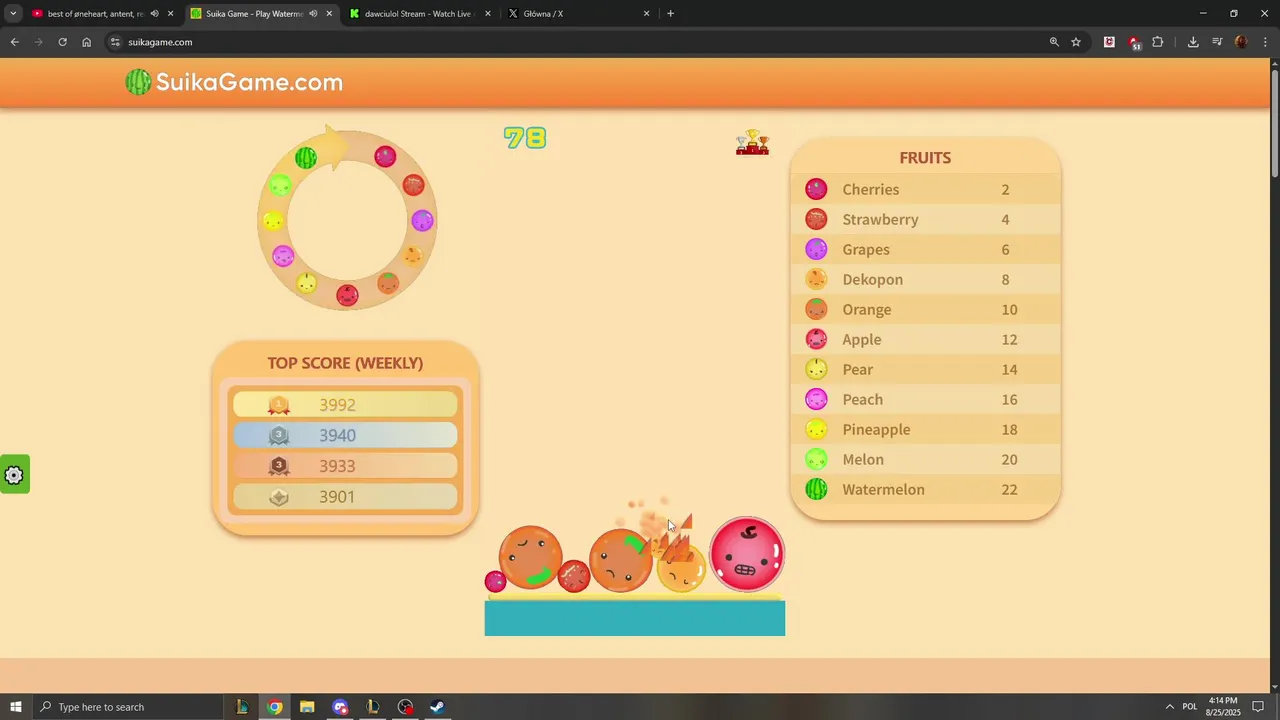Image resolution: width=1280 pixels, height=720 pixels.
Task: Click the Cherries icon in the Fruits list
Action: pyautogui.click(x=816, y=189)
